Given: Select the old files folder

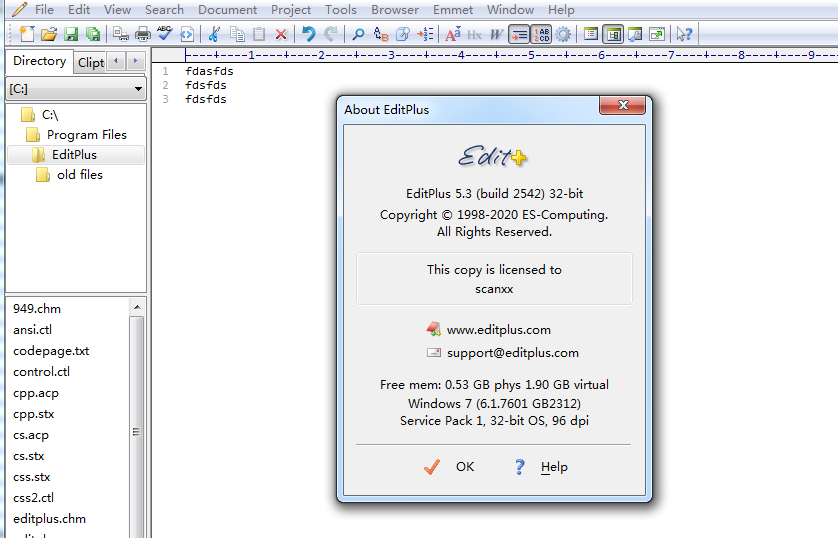Looking at the screenshot, I should [x=80, y=174].
